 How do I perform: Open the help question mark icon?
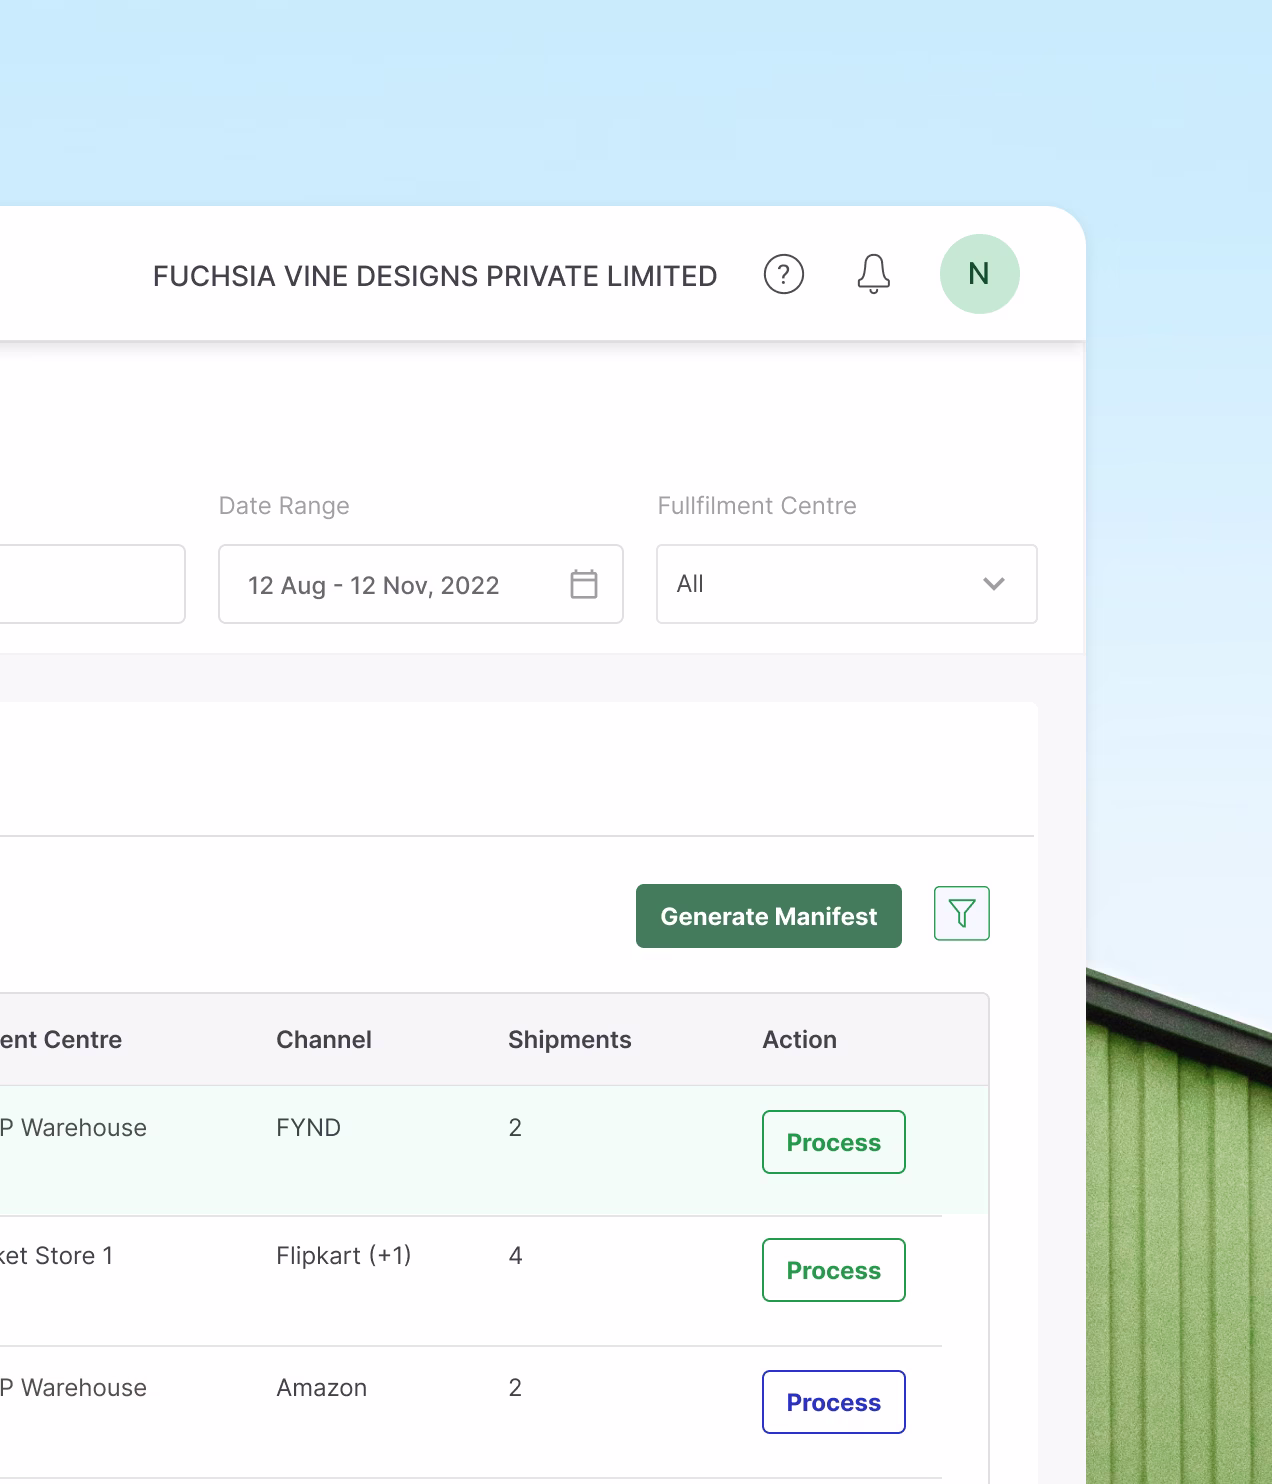point(783,274)
